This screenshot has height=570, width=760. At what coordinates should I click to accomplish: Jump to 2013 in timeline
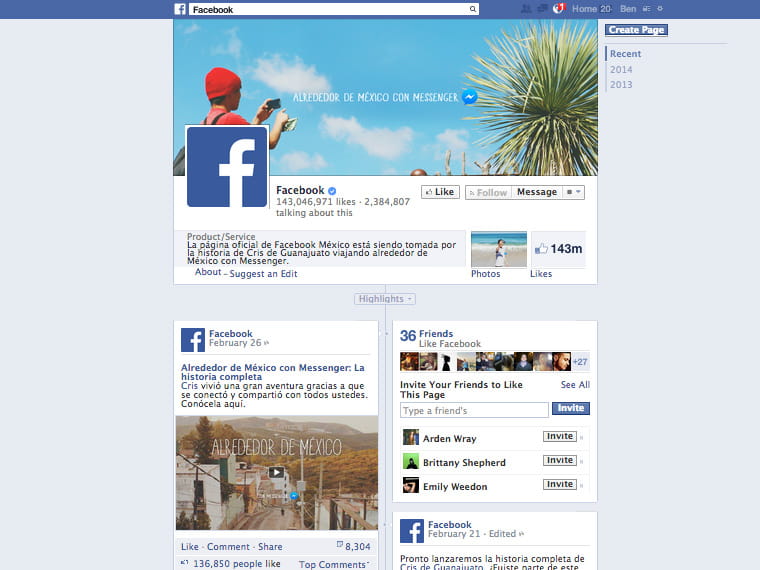[x=621, y=84]
